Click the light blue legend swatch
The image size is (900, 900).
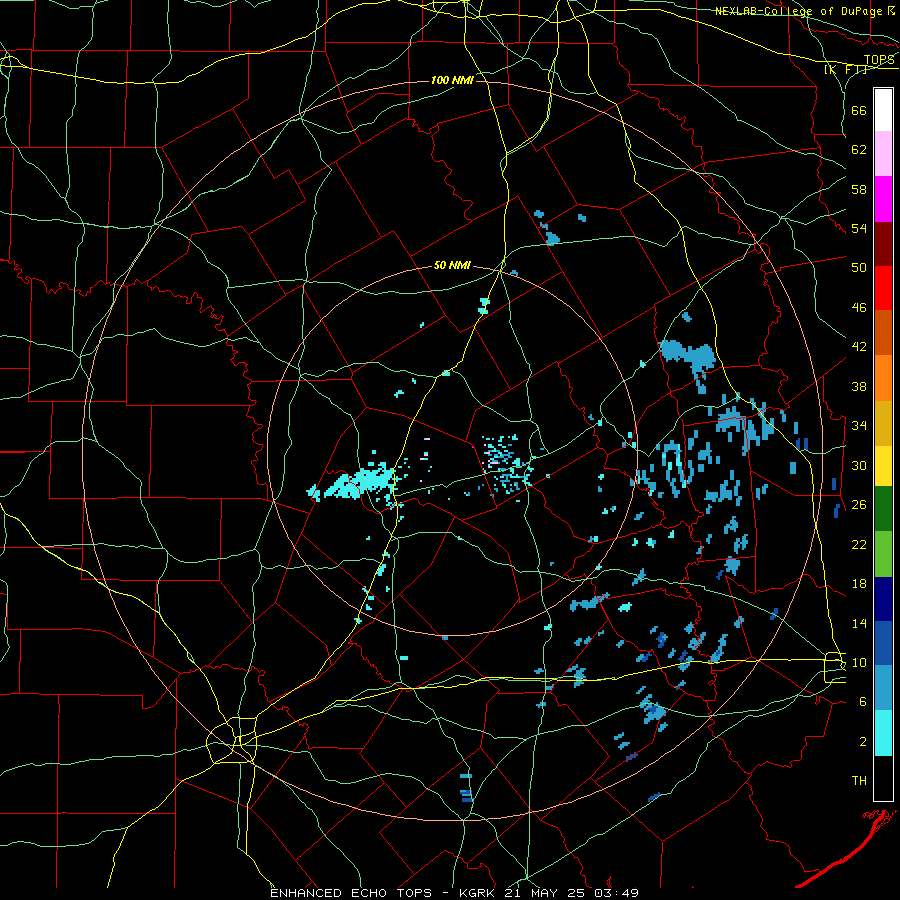click(x=883, y=688)
